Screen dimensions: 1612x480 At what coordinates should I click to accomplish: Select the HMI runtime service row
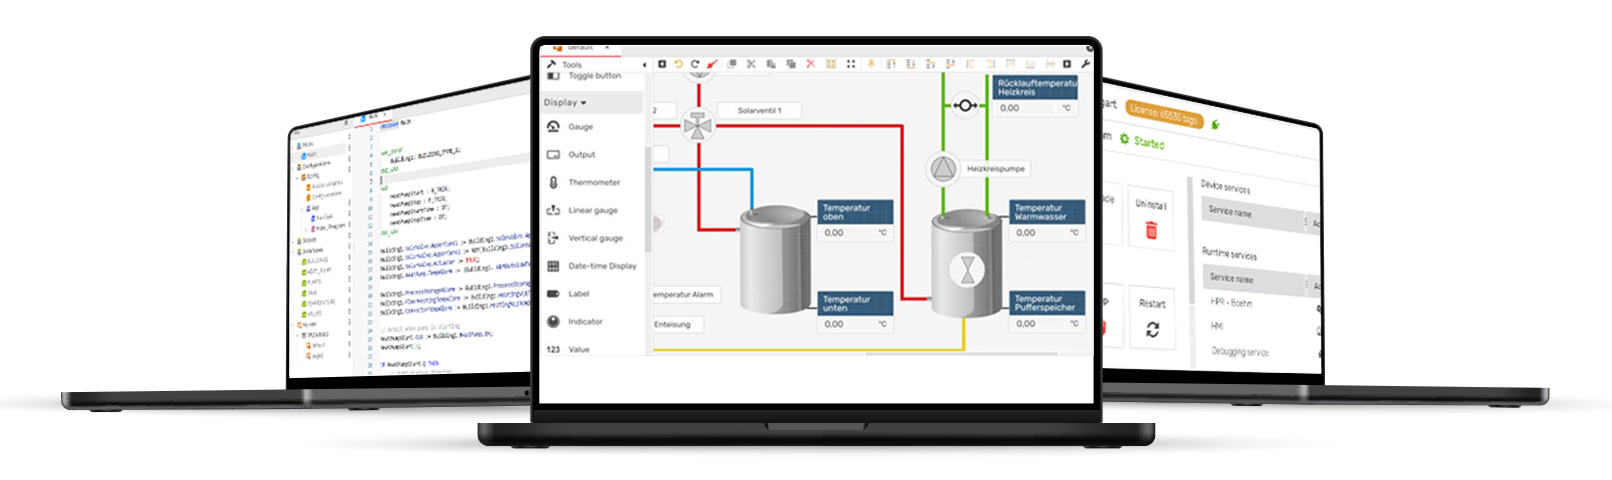click(1217, 326)
